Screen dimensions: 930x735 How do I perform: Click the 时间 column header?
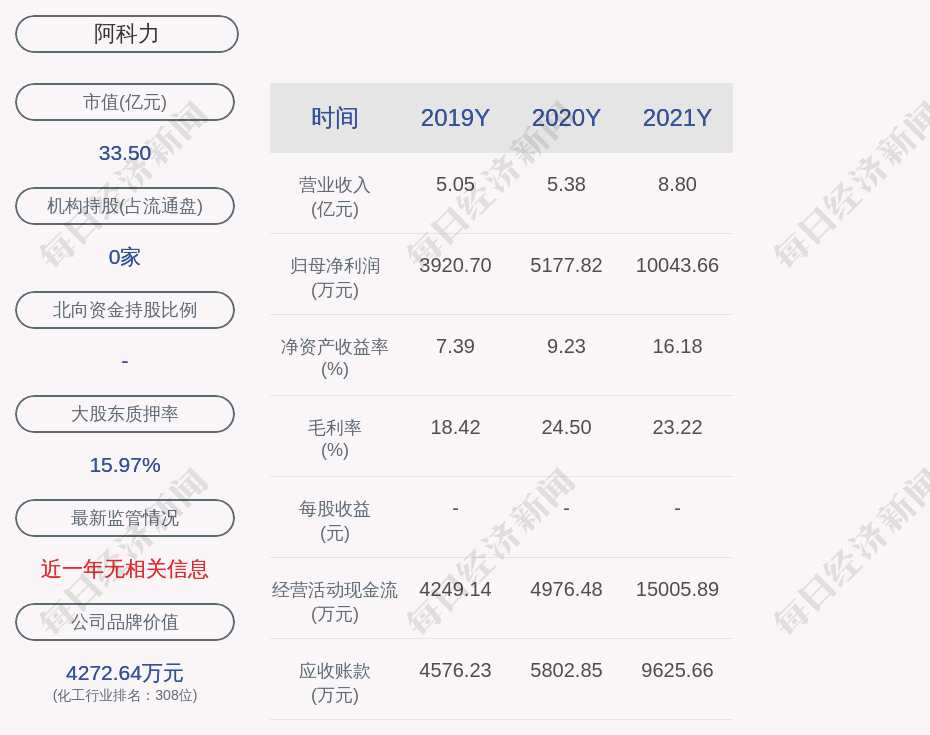(335, 118)
